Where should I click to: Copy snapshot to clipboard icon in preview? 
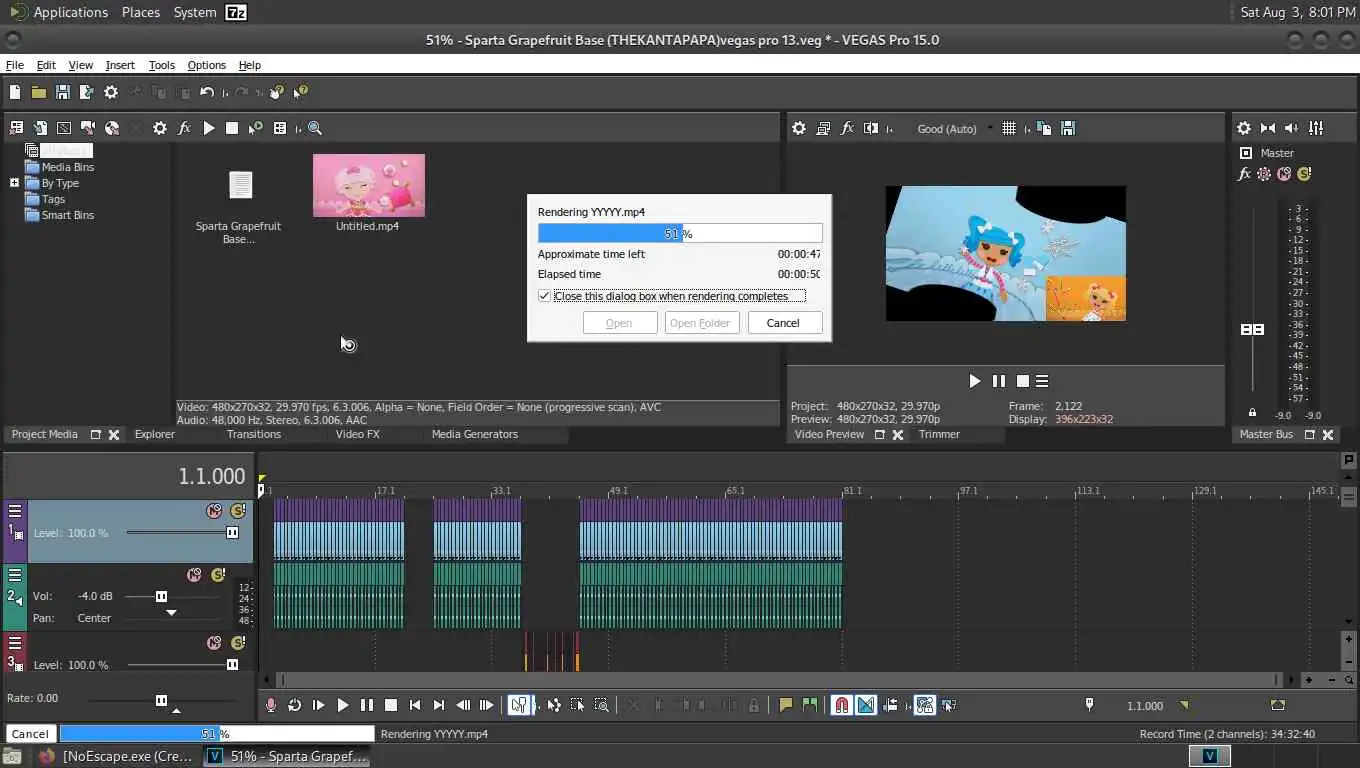(x=1044, y=128)
